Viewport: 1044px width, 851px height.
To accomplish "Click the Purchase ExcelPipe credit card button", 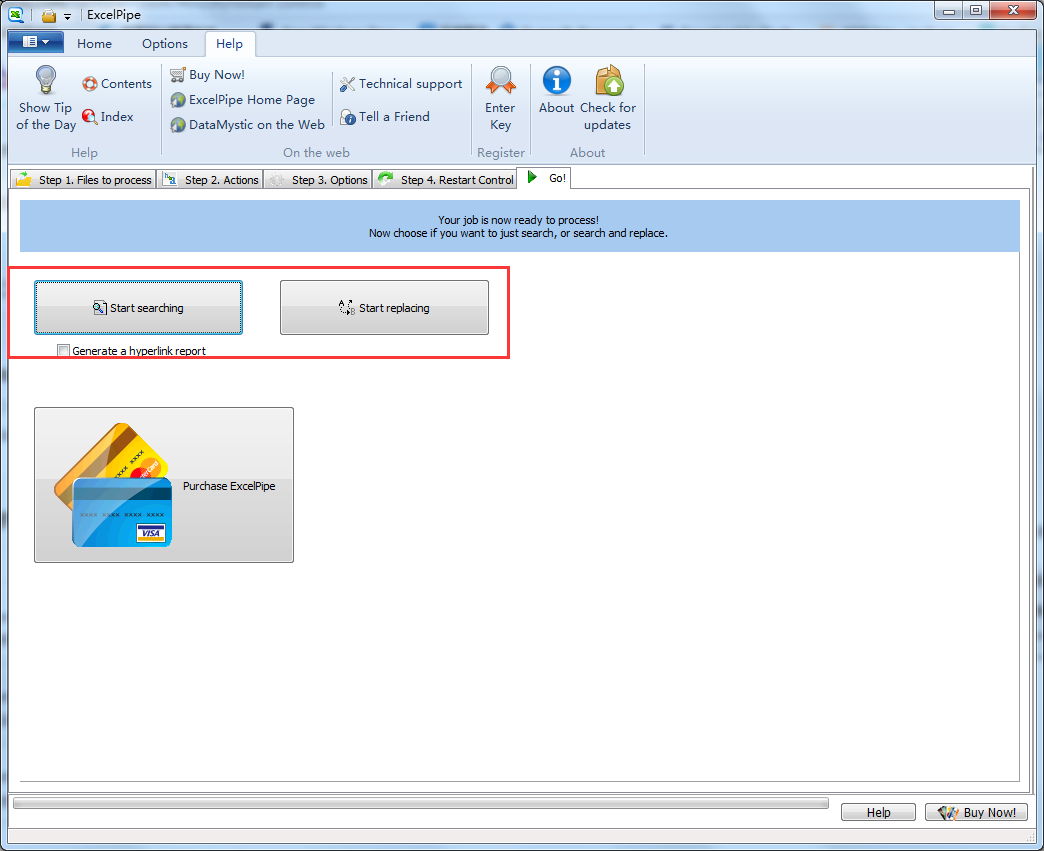I will coord(164,485).
